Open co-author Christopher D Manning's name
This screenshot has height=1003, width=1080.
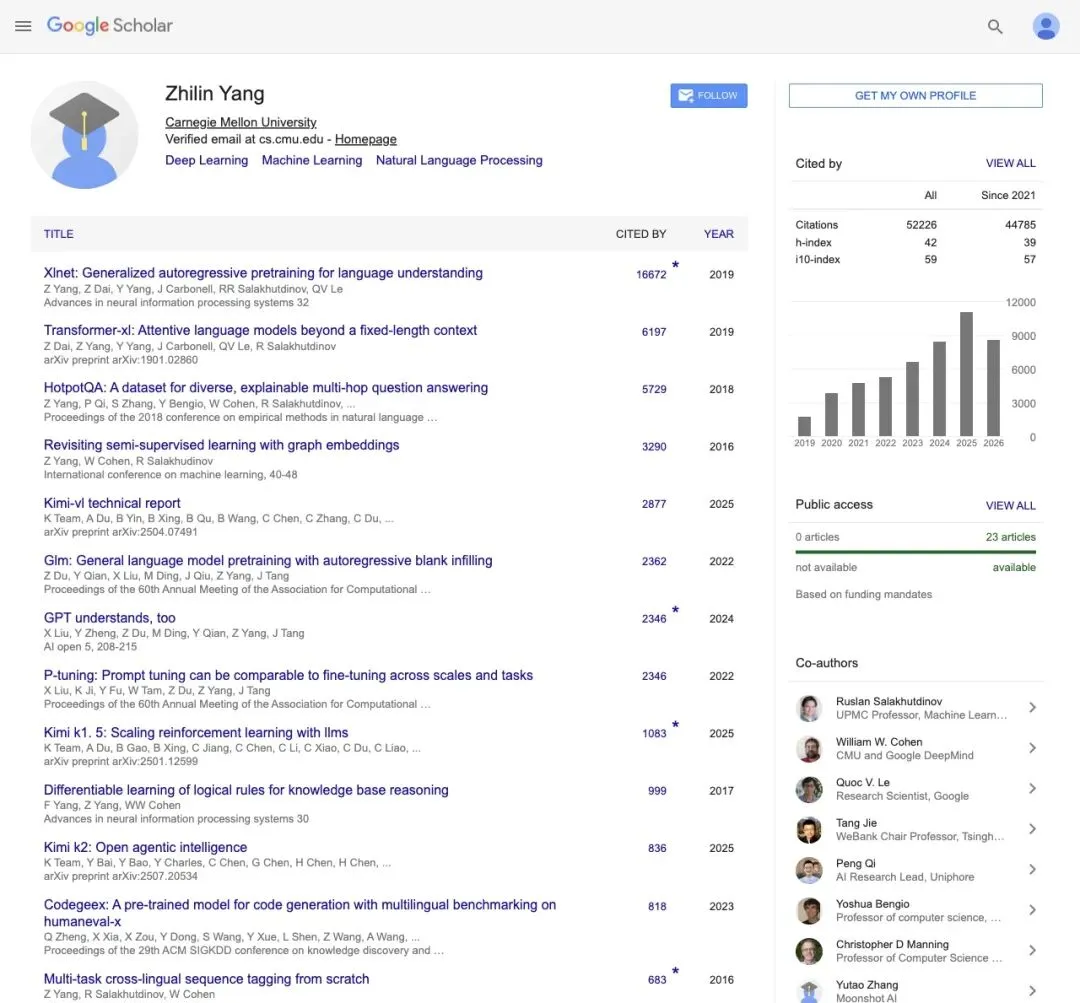pos(892,944)
